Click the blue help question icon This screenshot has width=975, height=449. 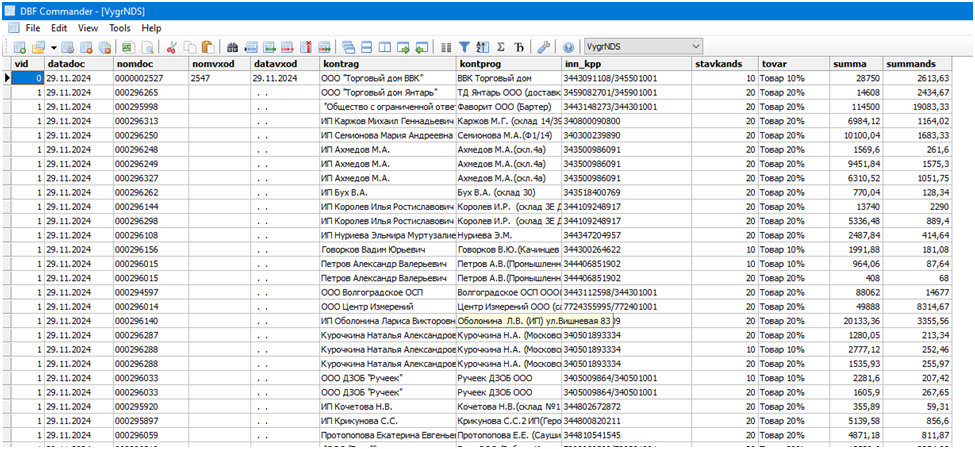tap(568, 47)
